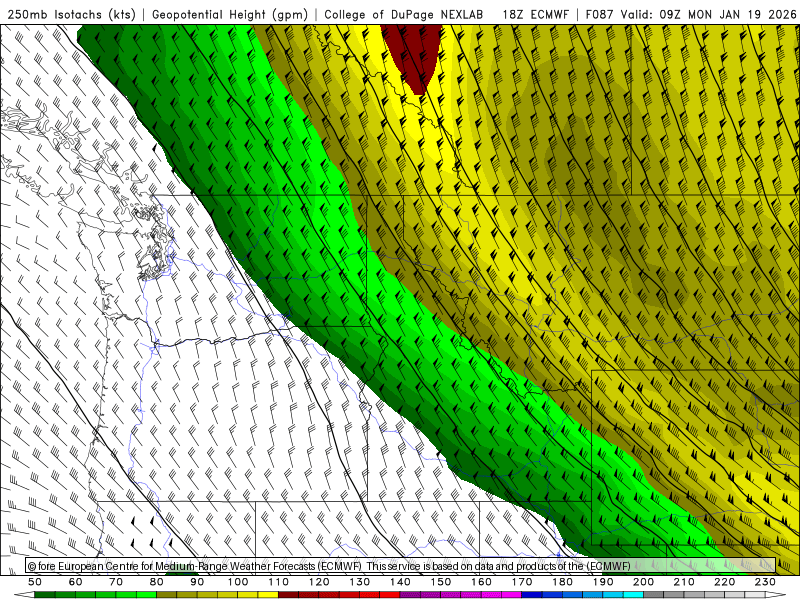This screenshot has height=600, width=800.
Task: Click the legend value 180
Action: [x=562, y=582]
